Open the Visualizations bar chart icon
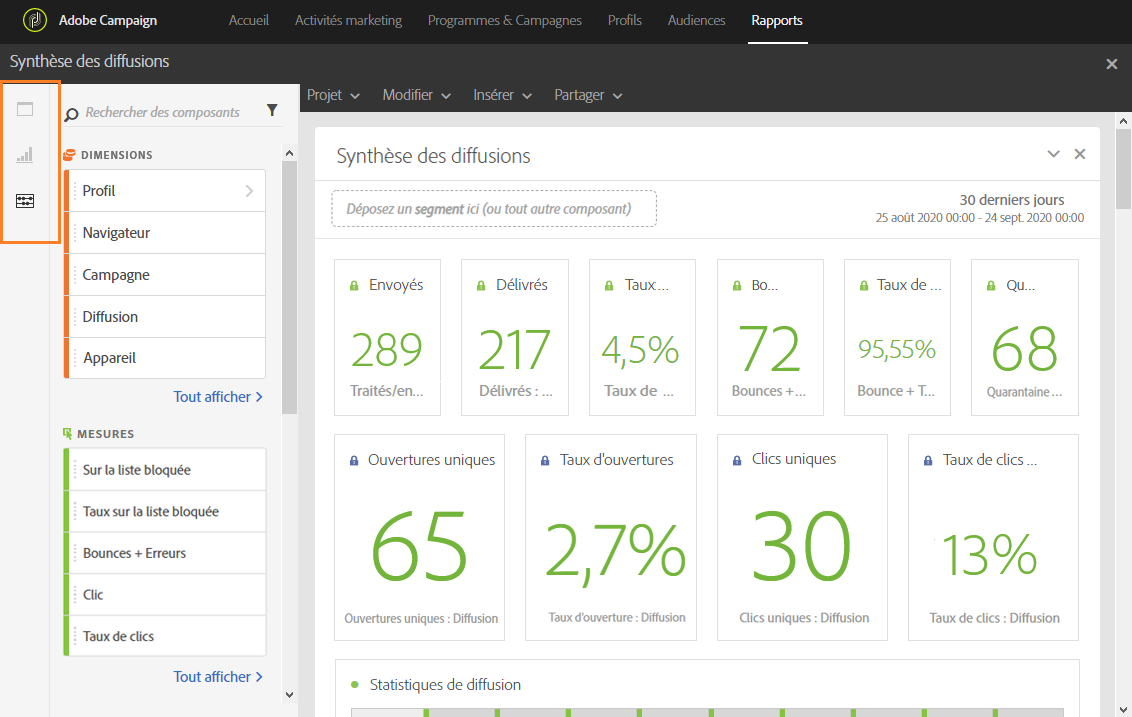Image resolution: width=1132 pixels, height=717 pixels. pyautogui.click(x=25, y=155)
